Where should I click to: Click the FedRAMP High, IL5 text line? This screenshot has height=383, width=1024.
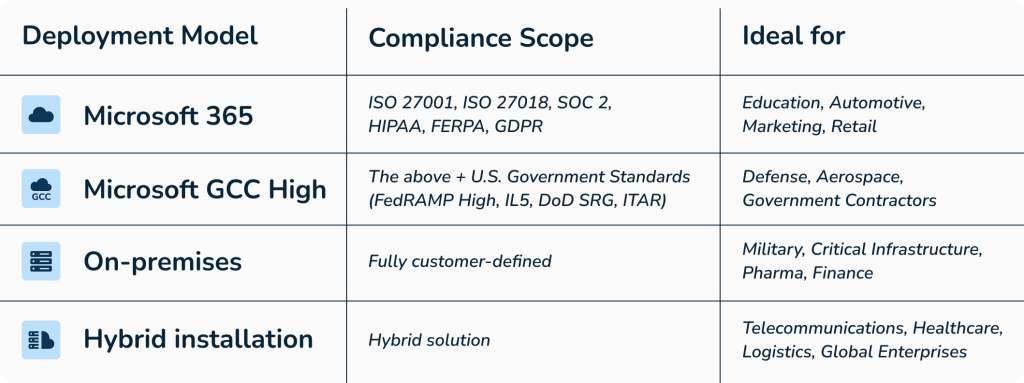(517, 201)
